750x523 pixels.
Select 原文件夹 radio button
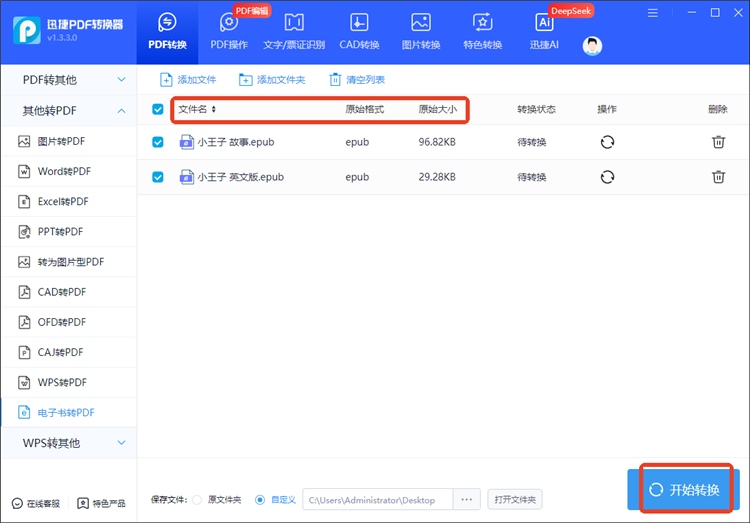tap(197, 500)
